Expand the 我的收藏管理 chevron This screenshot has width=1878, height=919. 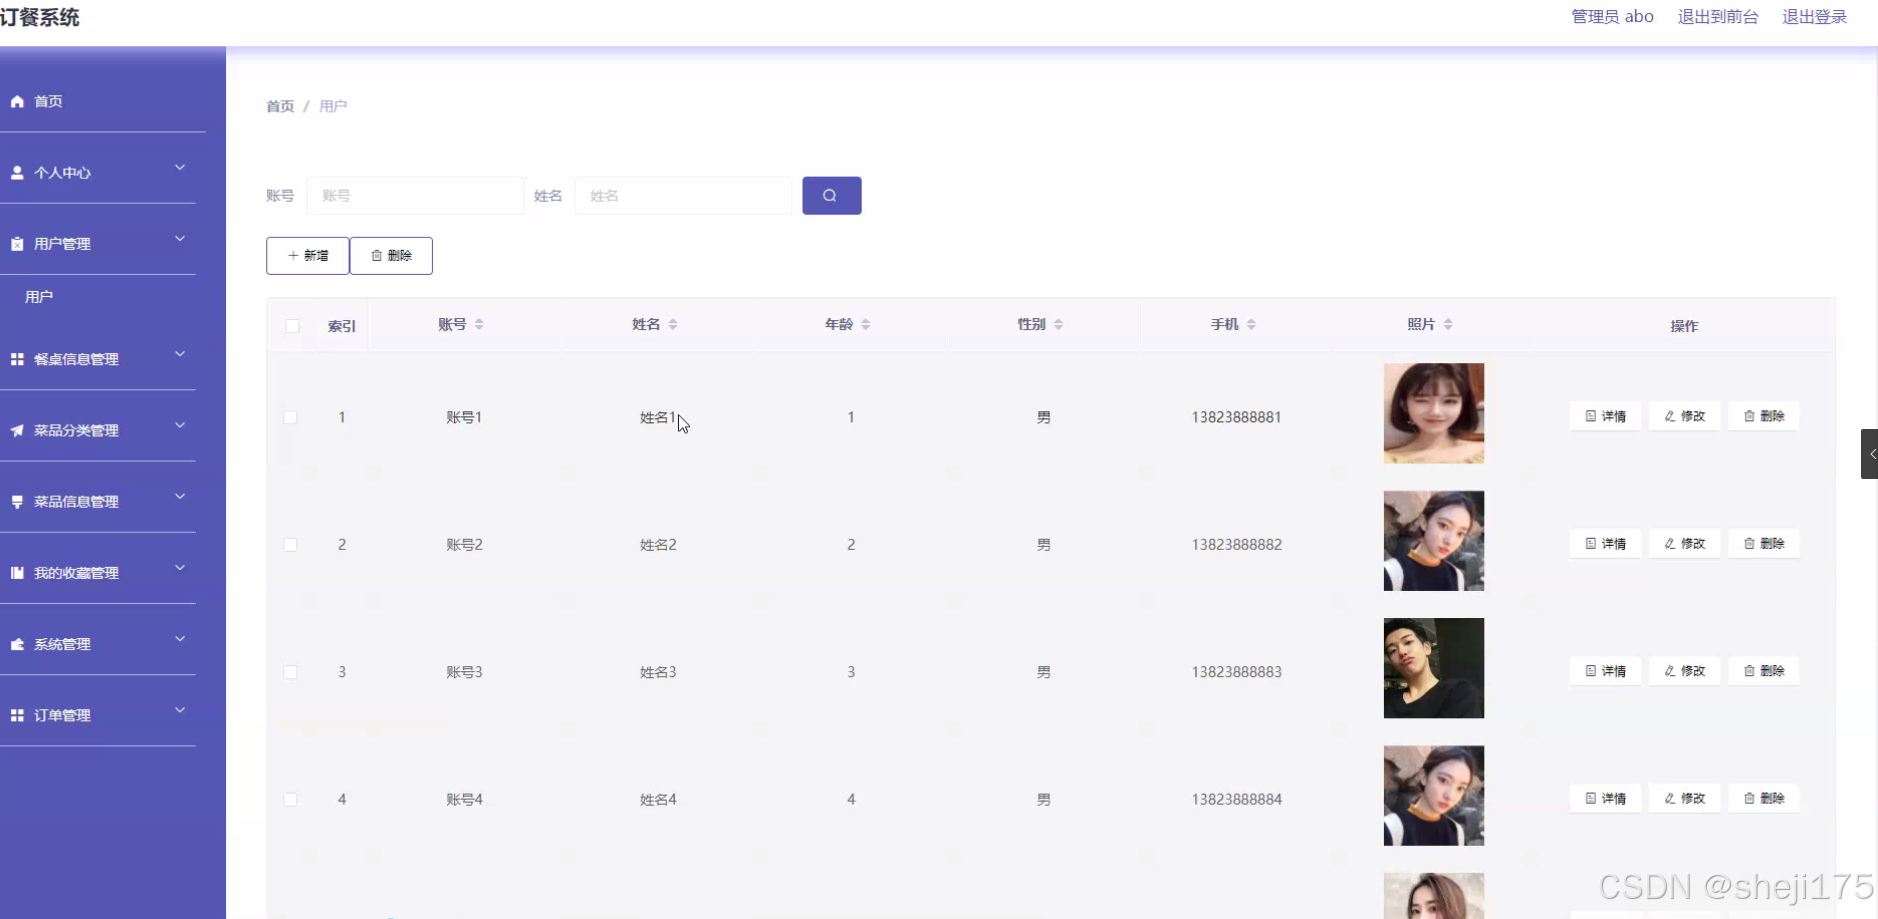point(180,568)
